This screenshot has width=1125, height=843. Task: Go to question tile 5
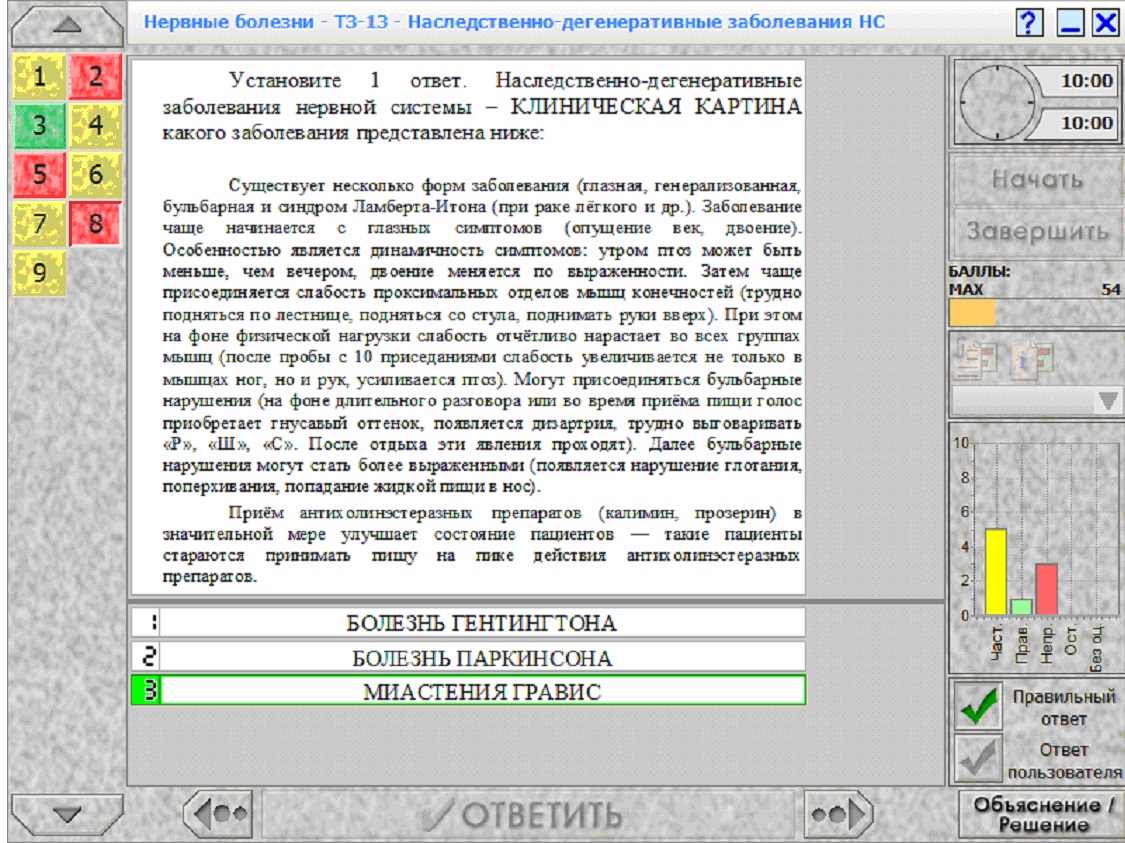39,174
